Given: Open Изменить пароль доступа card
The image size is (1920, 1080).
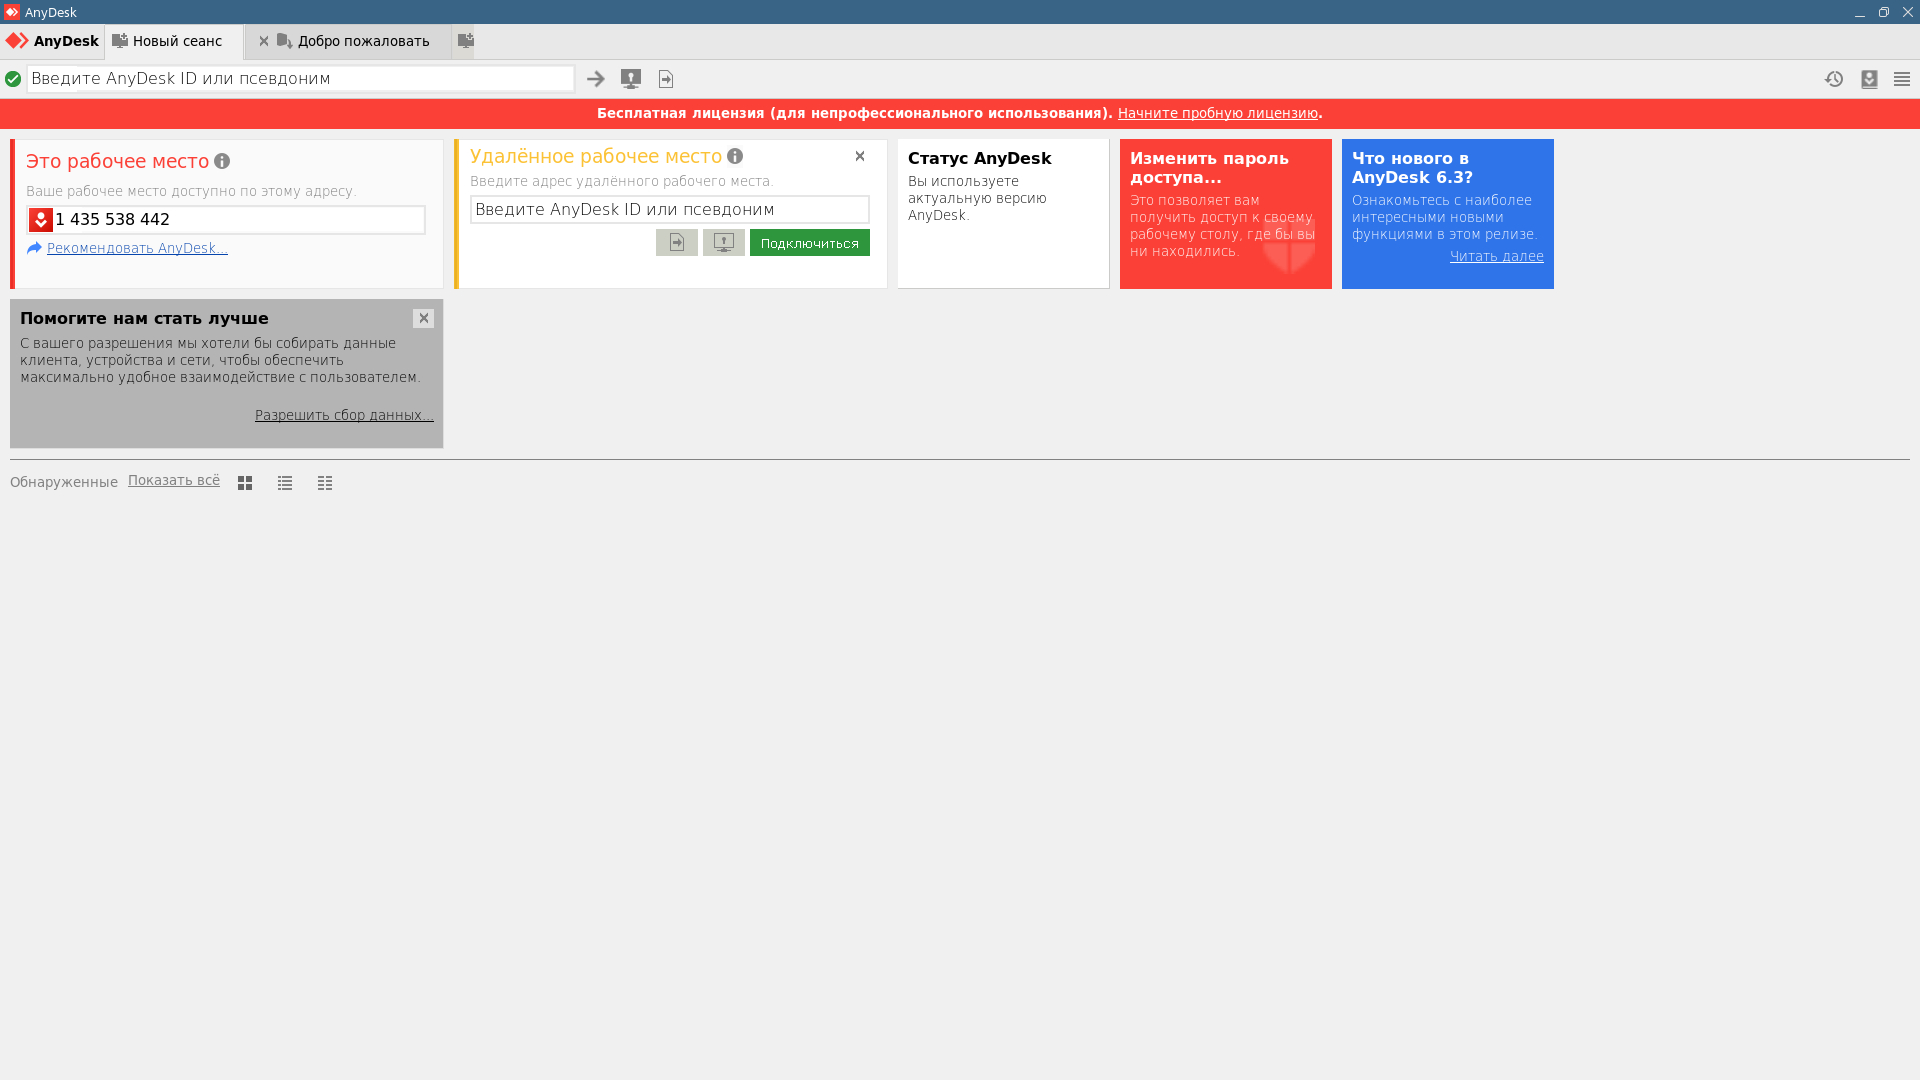Looking at the screenshot, I should coord(1226,214).
